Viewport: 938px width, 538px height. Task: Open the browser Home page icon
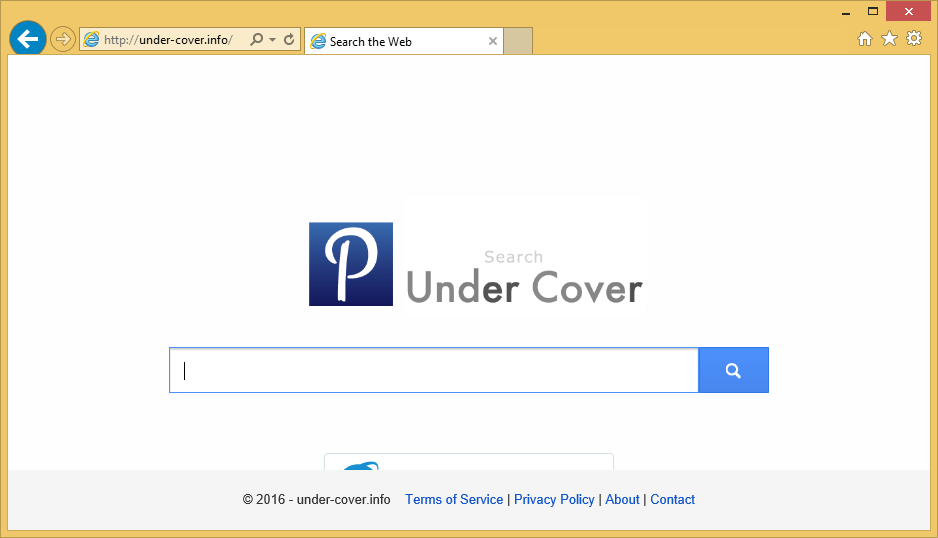[x=865, y=39]
